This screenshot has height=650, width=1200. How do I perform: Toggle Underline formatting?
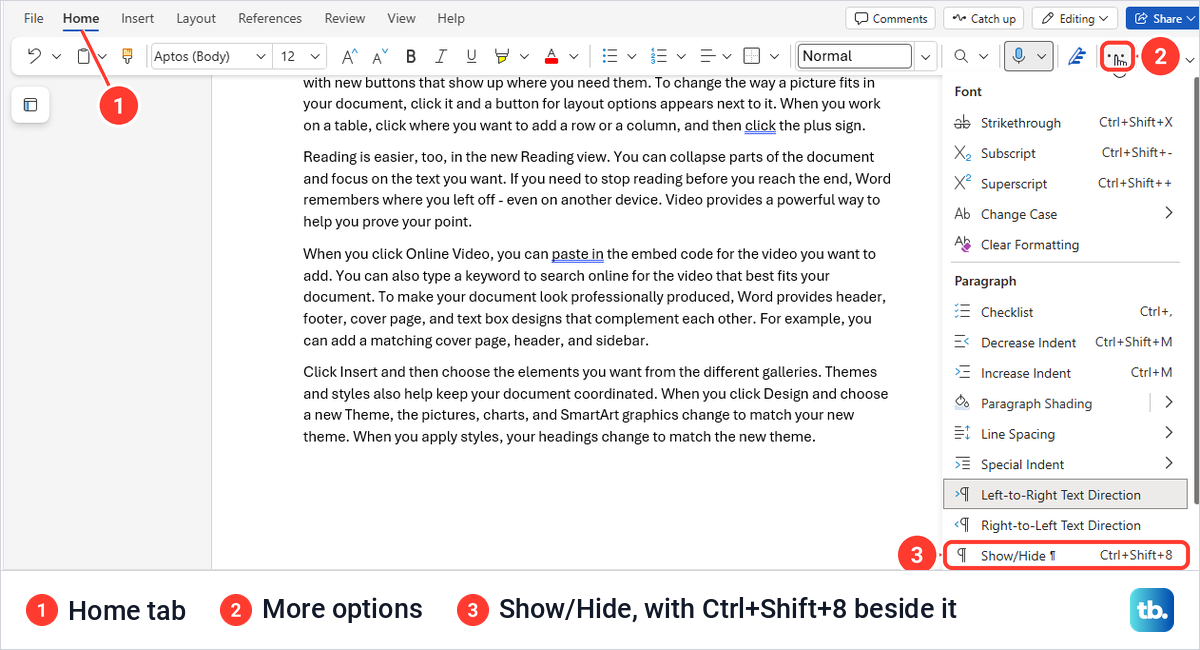(x=472, y=56)
